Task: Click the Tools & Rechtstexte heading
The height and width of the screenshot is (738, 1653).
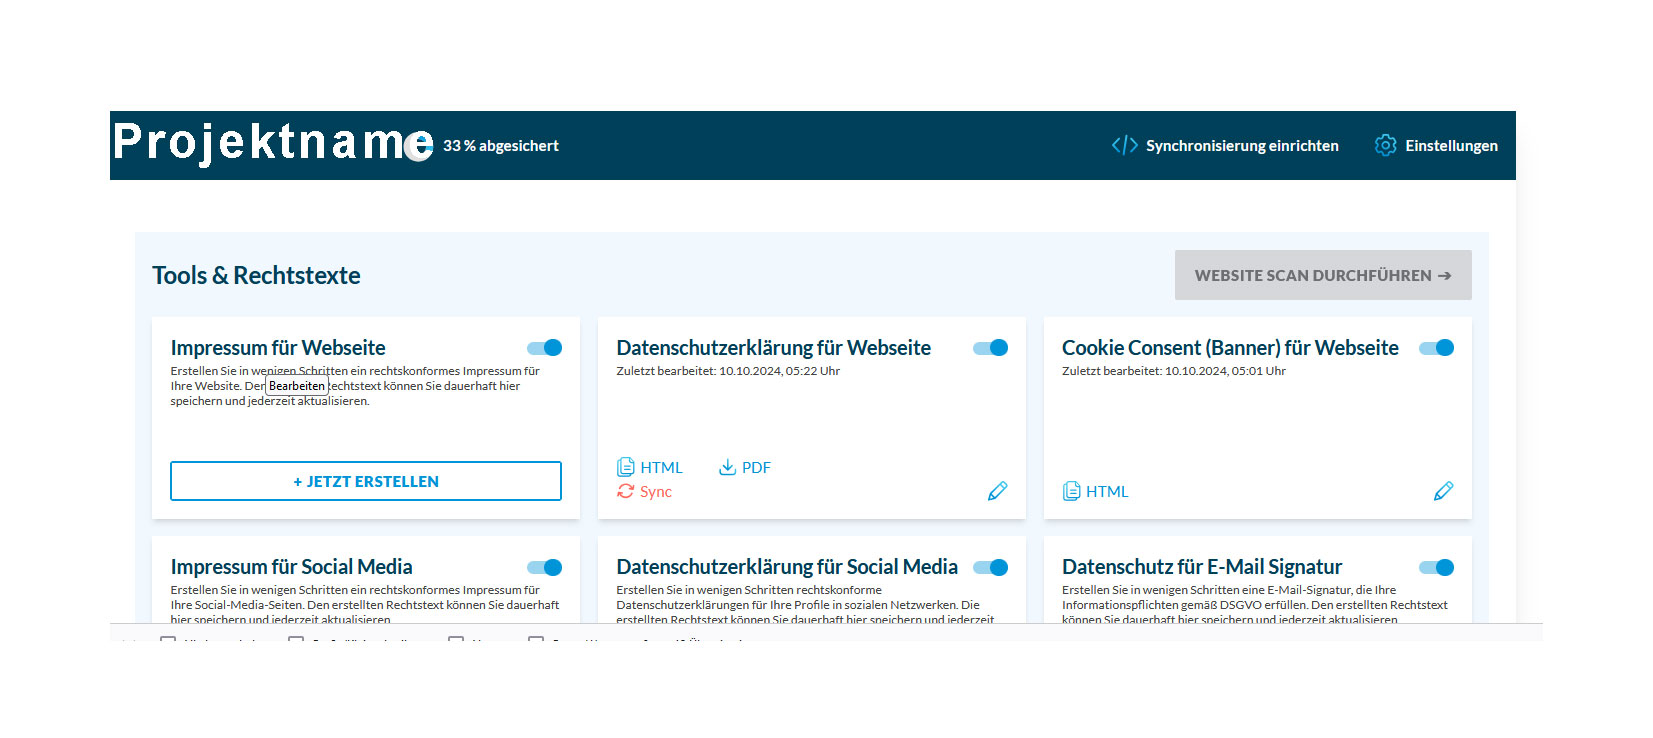Action: click(256, 275)
